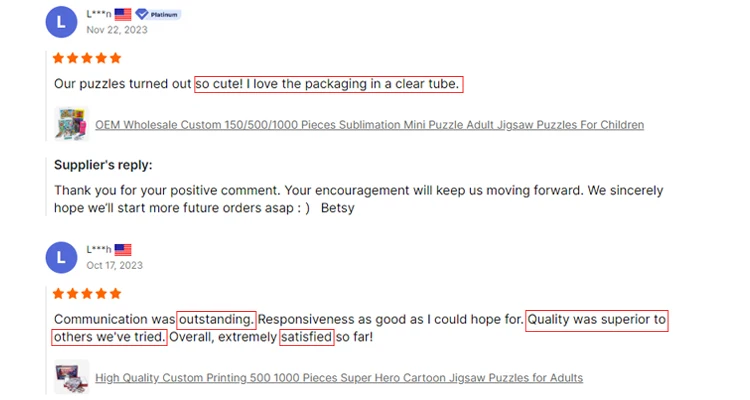The width and height of the screenshot is (750, 400).
Task: Open the Super Hero Cartoon puzzle thumbnail
Action: click(71, 377)
